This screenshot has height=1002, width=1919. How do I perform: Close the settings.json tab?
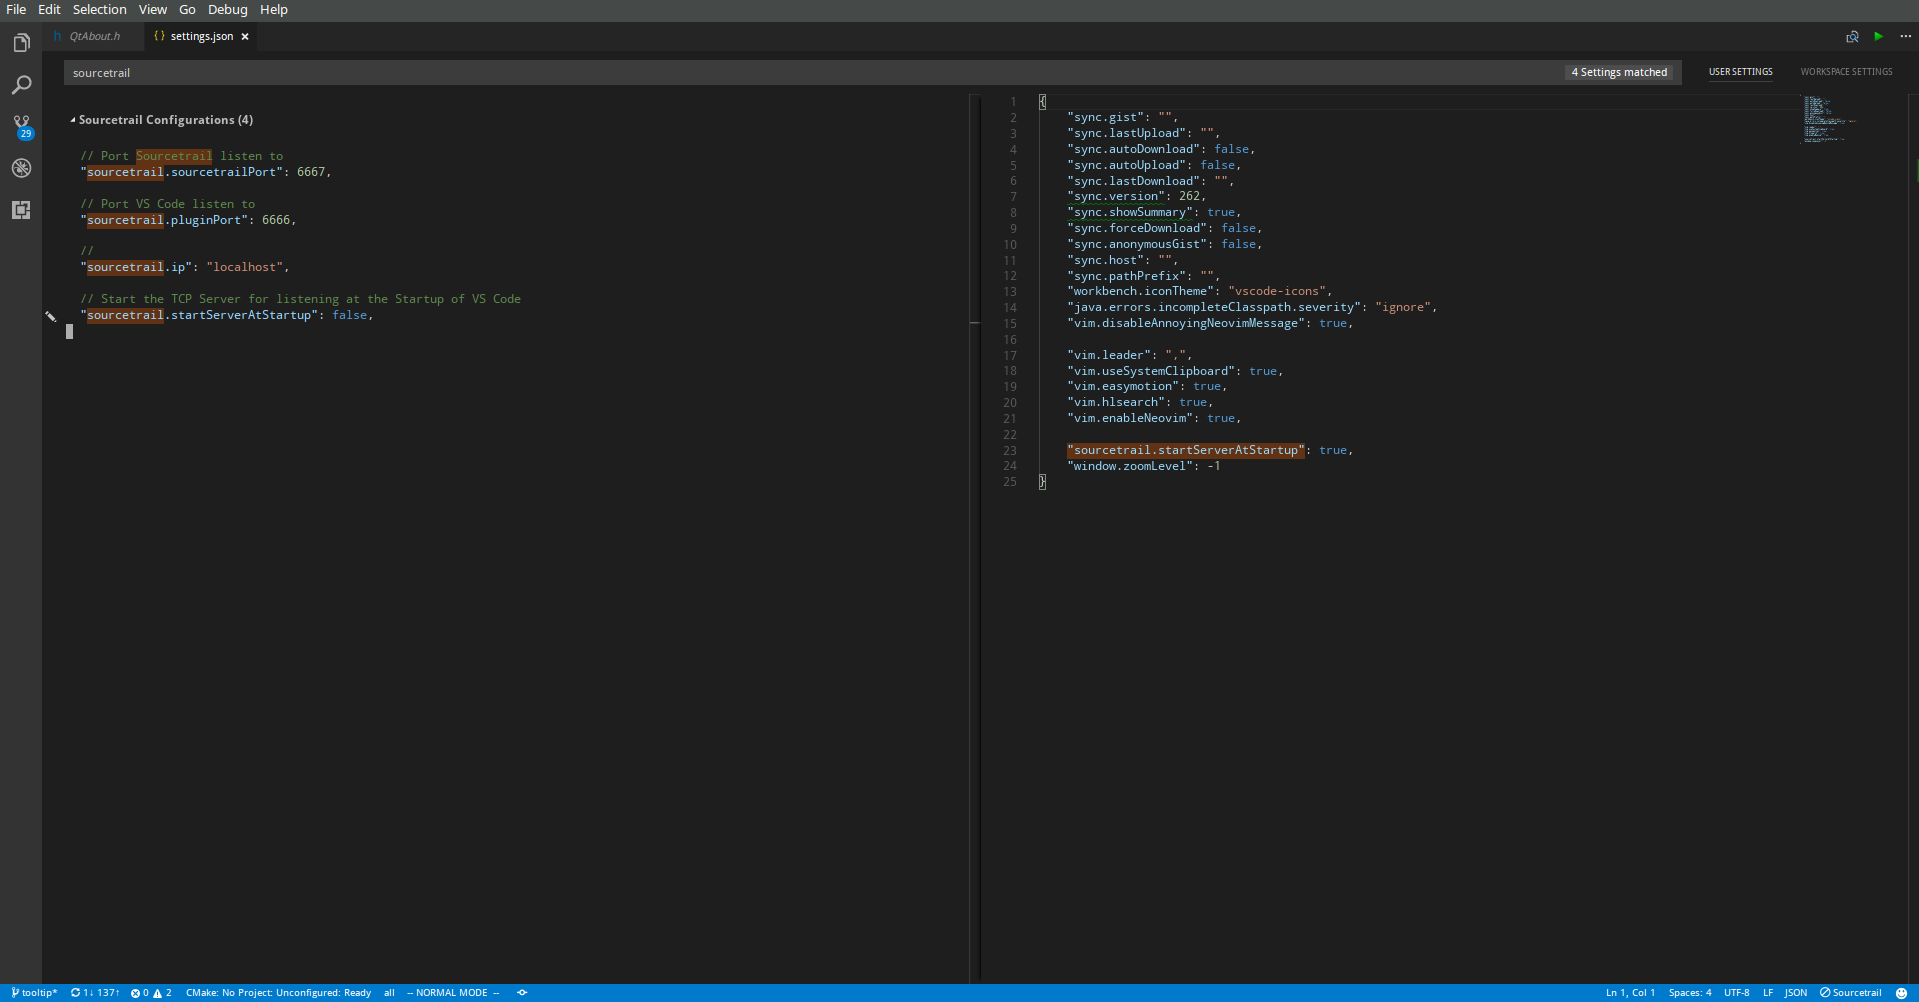(245, 36)
